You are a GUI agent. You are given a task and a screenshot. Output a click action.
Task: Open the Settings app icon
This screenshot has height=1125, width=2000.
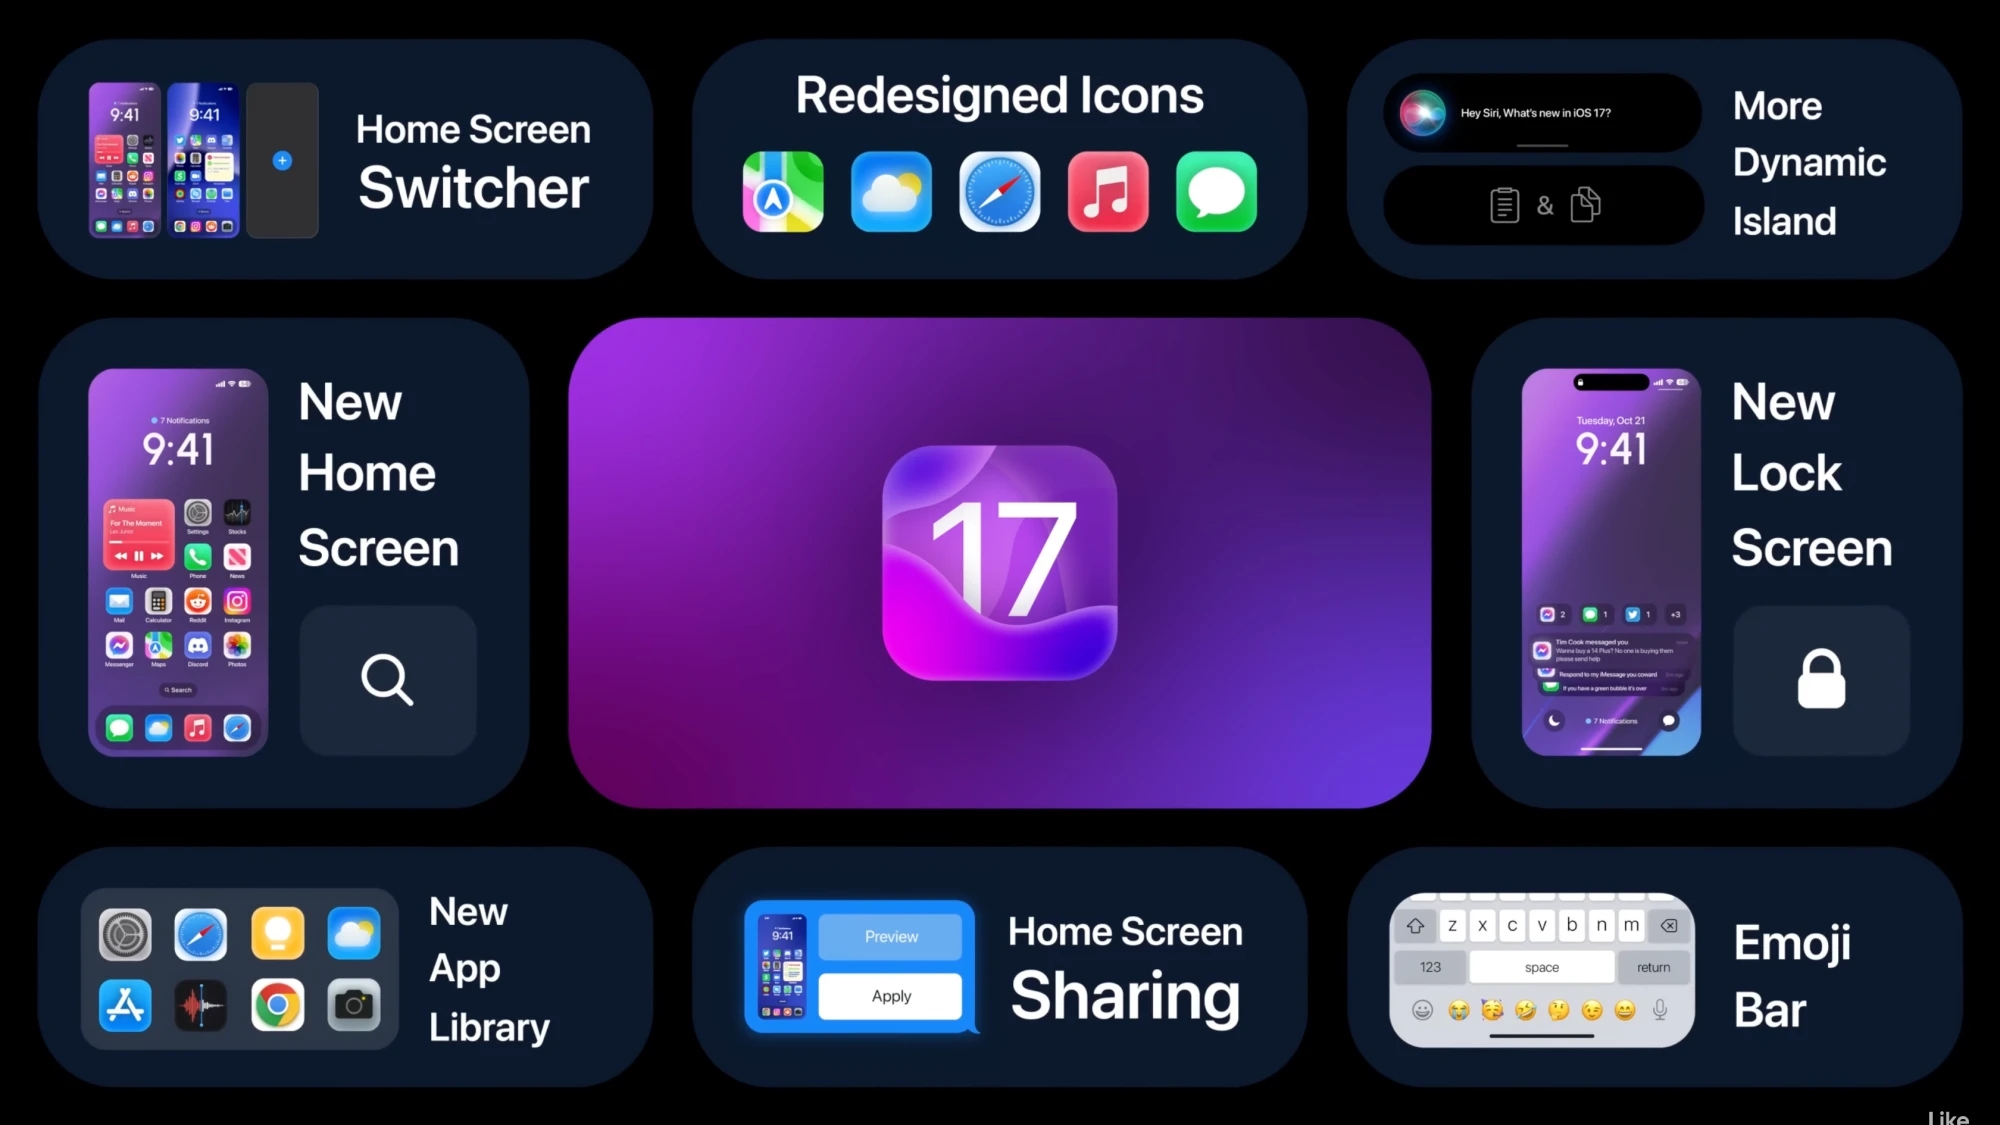click(124, 933)
